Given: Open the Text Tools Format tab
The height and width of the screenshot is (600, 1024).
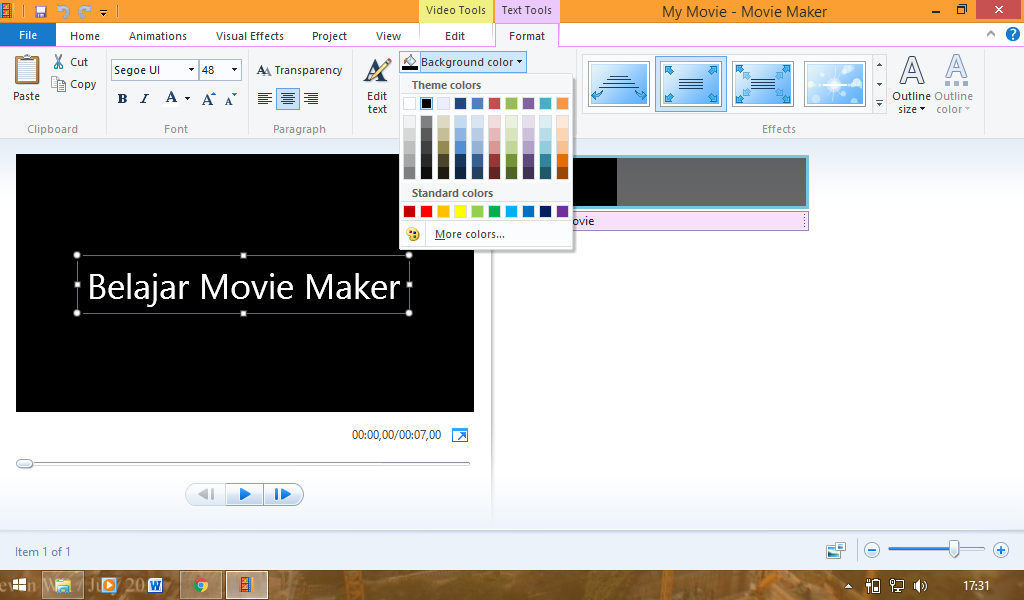Looking at the screenshot, I should tap(526, 36).
